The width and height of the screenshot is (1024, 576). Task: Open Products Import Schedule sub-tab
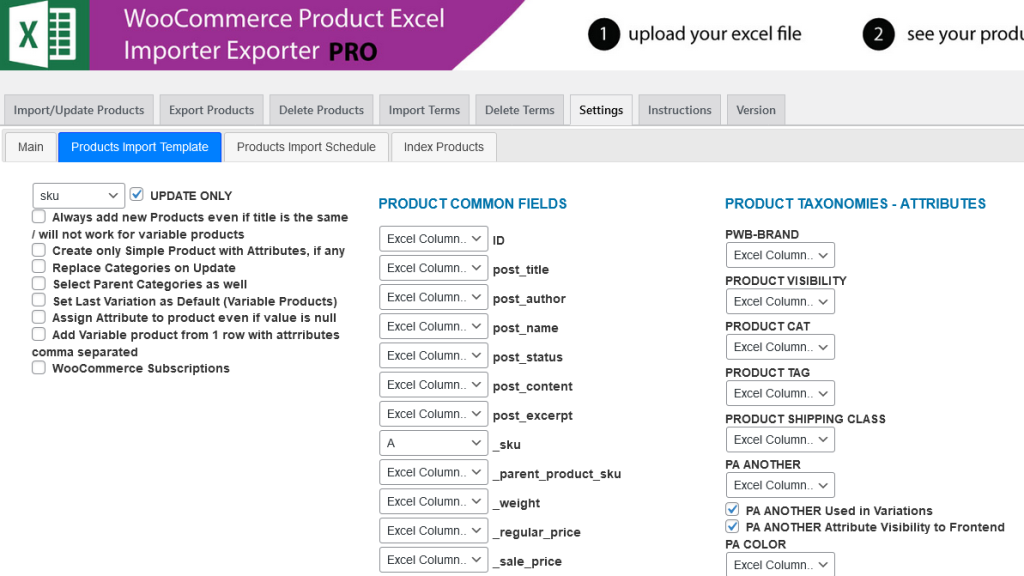[306, 147]
